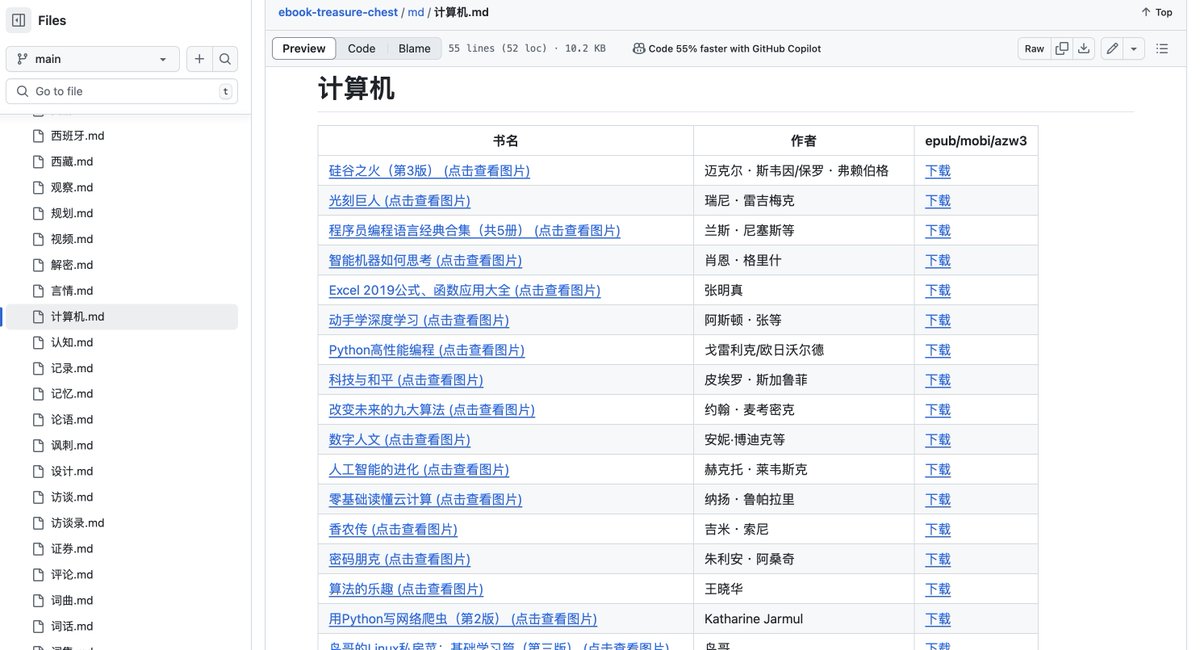This screenshot has height=650, width=1200.
Task: Switch to the Code tab
Action: tap(361, 47)
